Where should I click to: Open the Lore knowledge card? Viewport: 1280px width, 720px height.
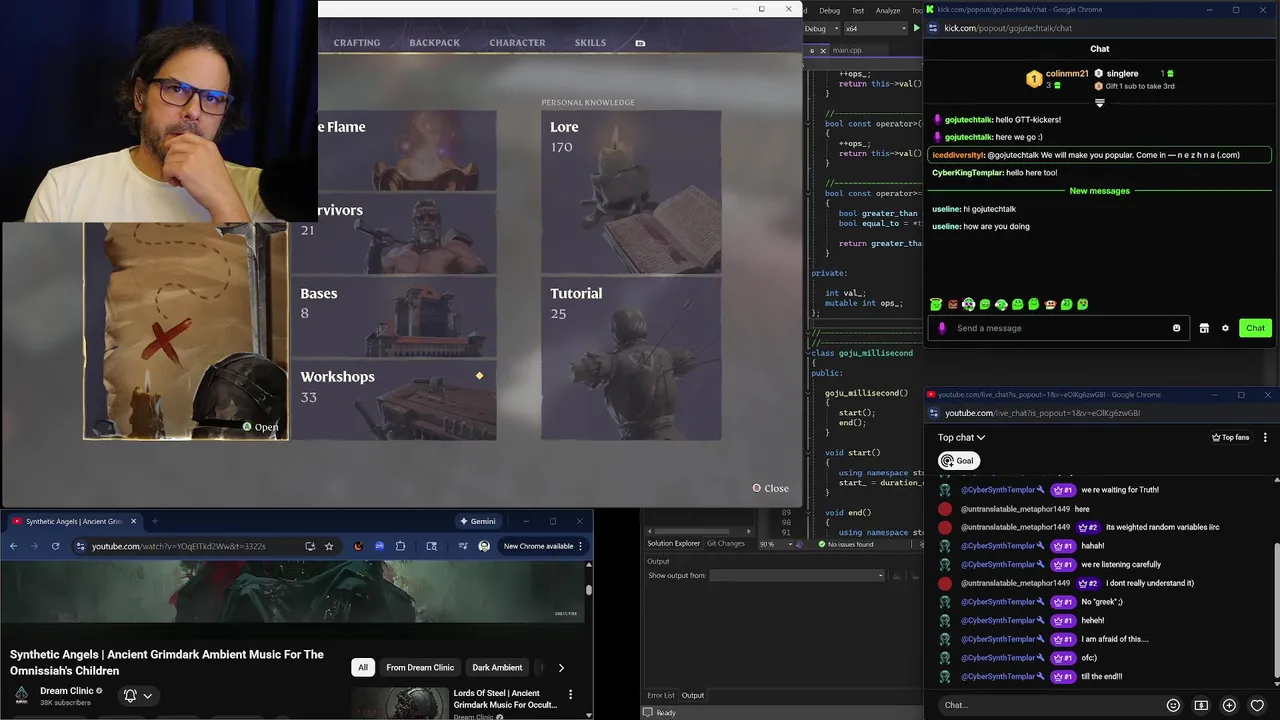(x=631, y=192)
